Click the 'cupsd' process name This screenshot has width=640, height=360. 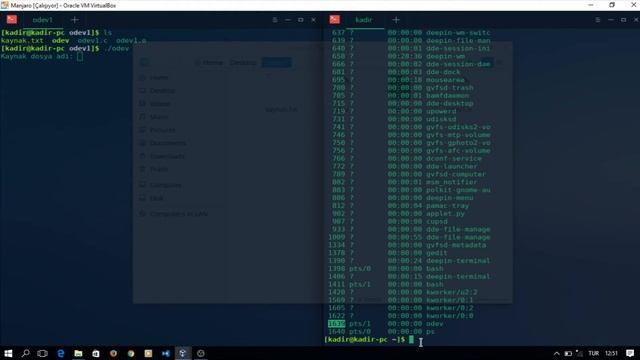point(437,222)
